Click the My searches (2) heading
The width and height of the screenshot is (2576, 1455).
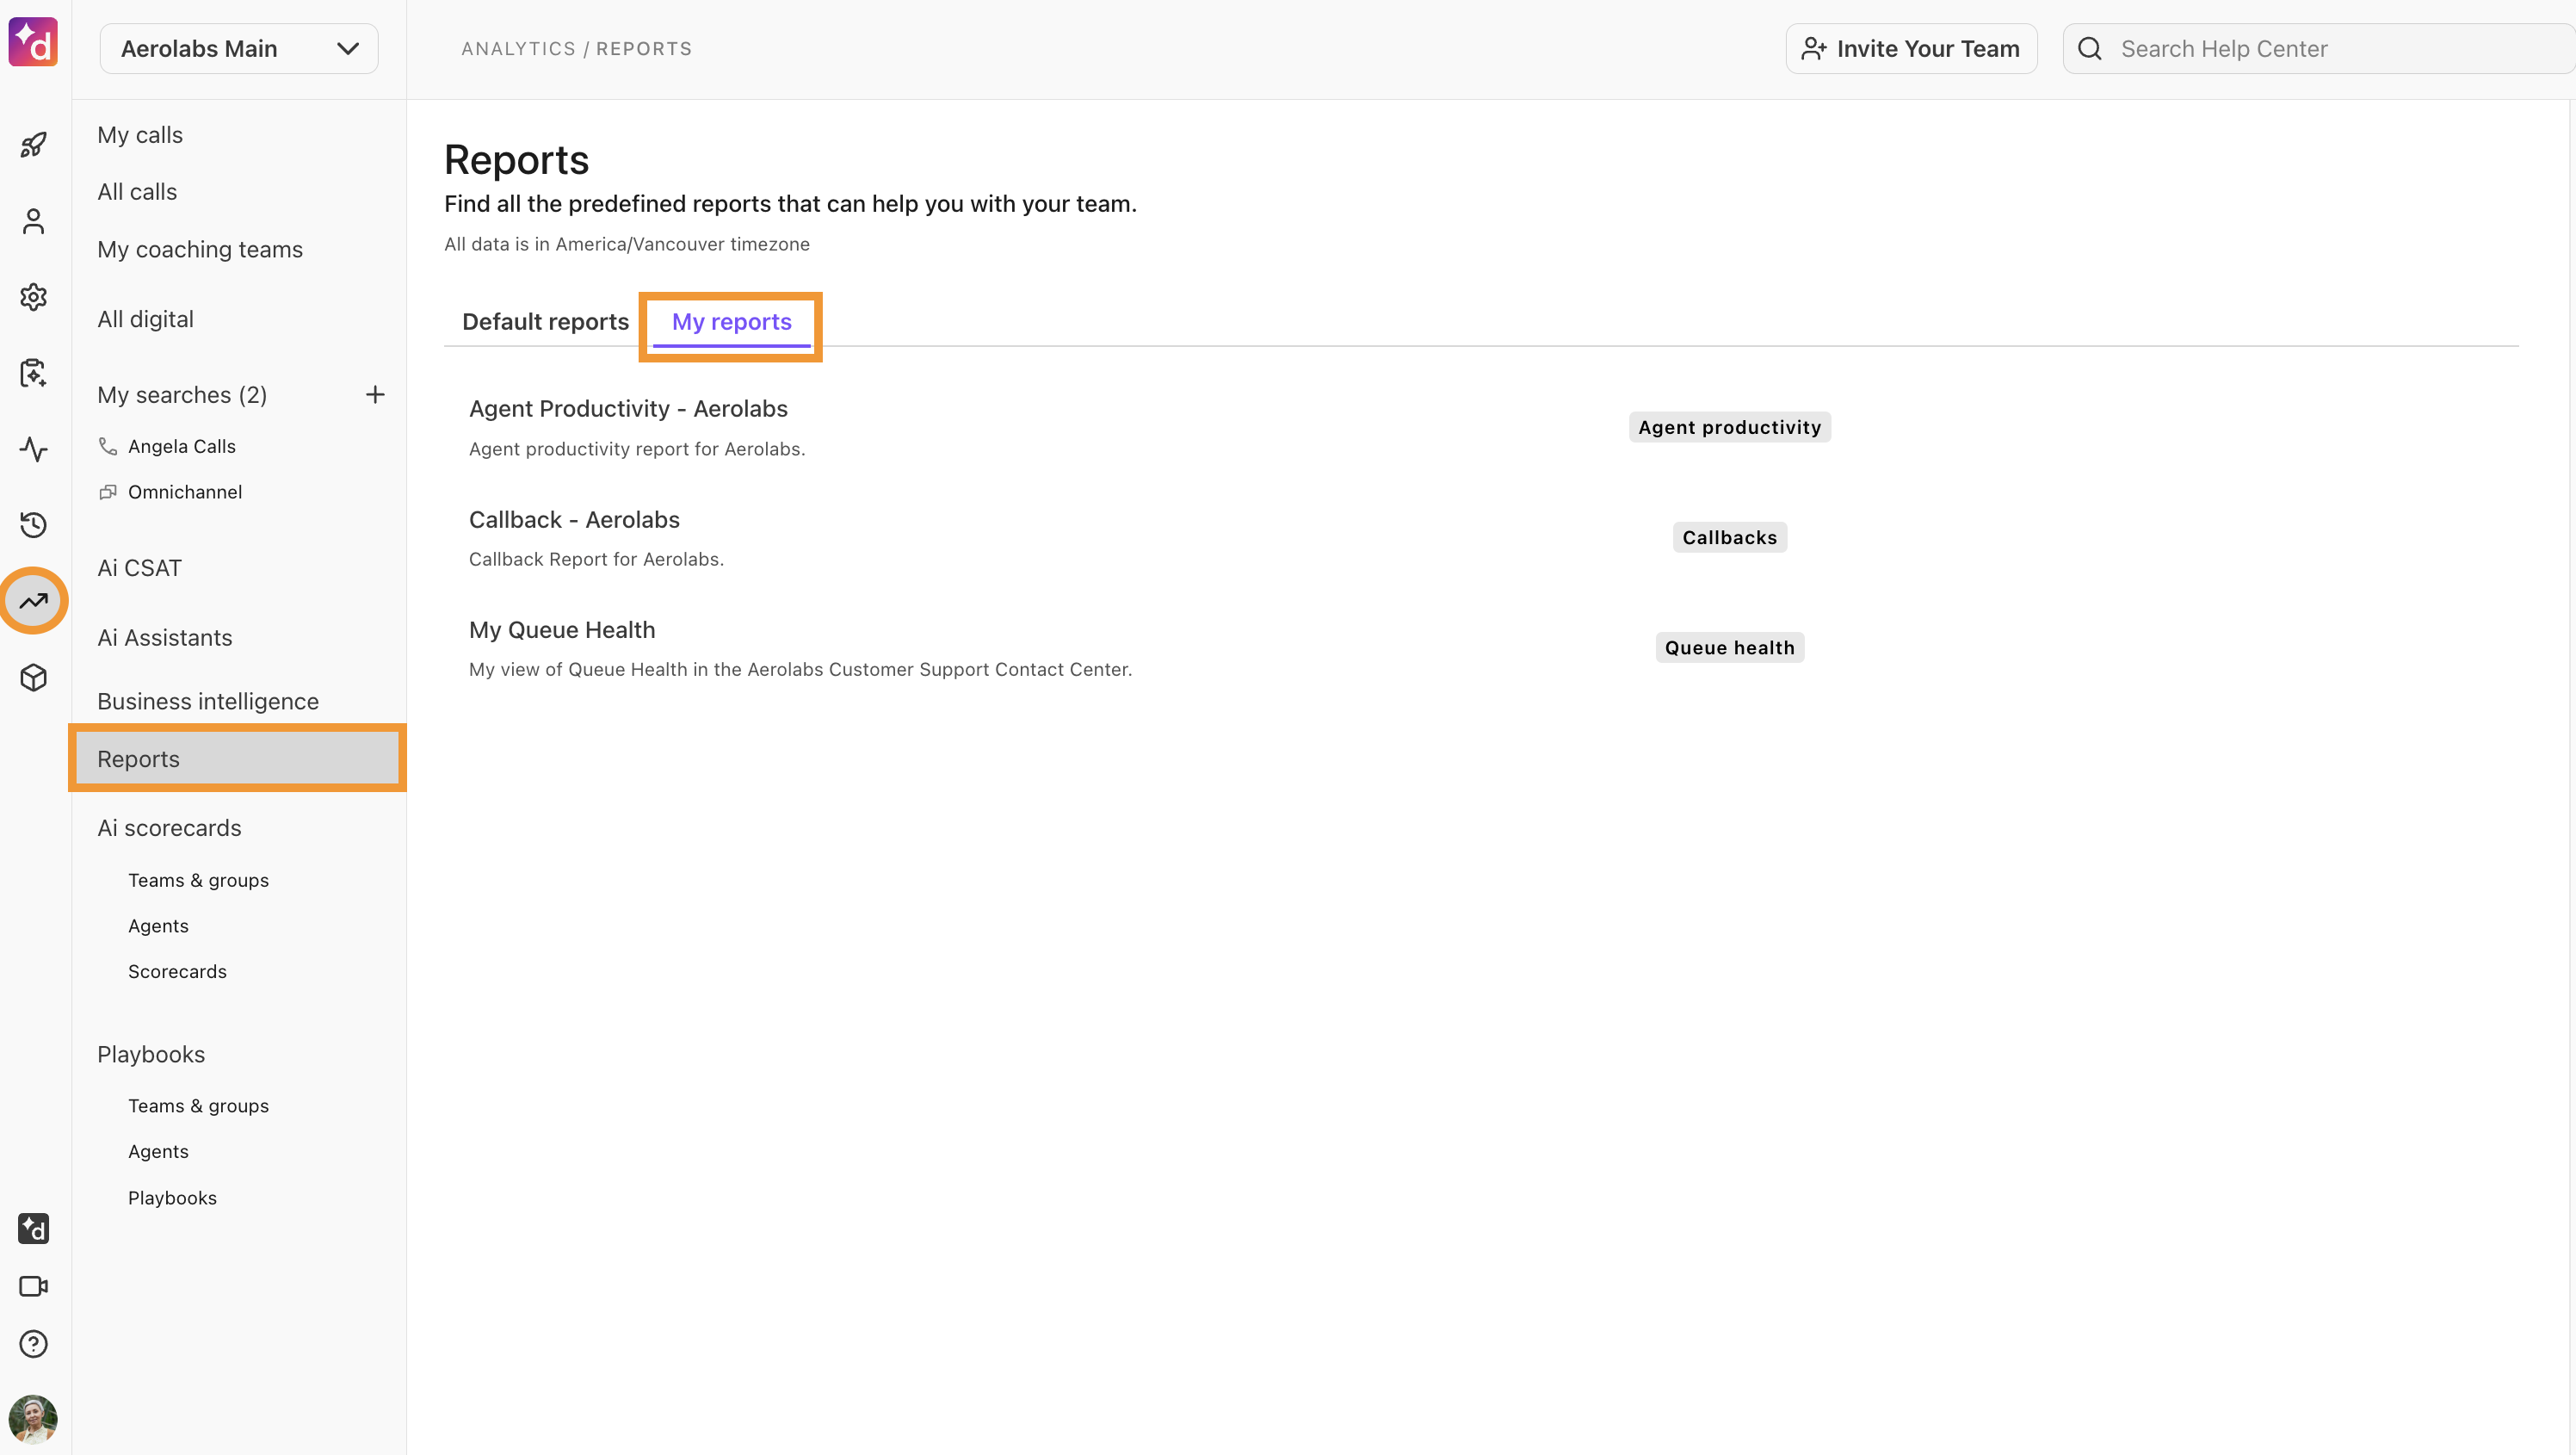[182, 395]
